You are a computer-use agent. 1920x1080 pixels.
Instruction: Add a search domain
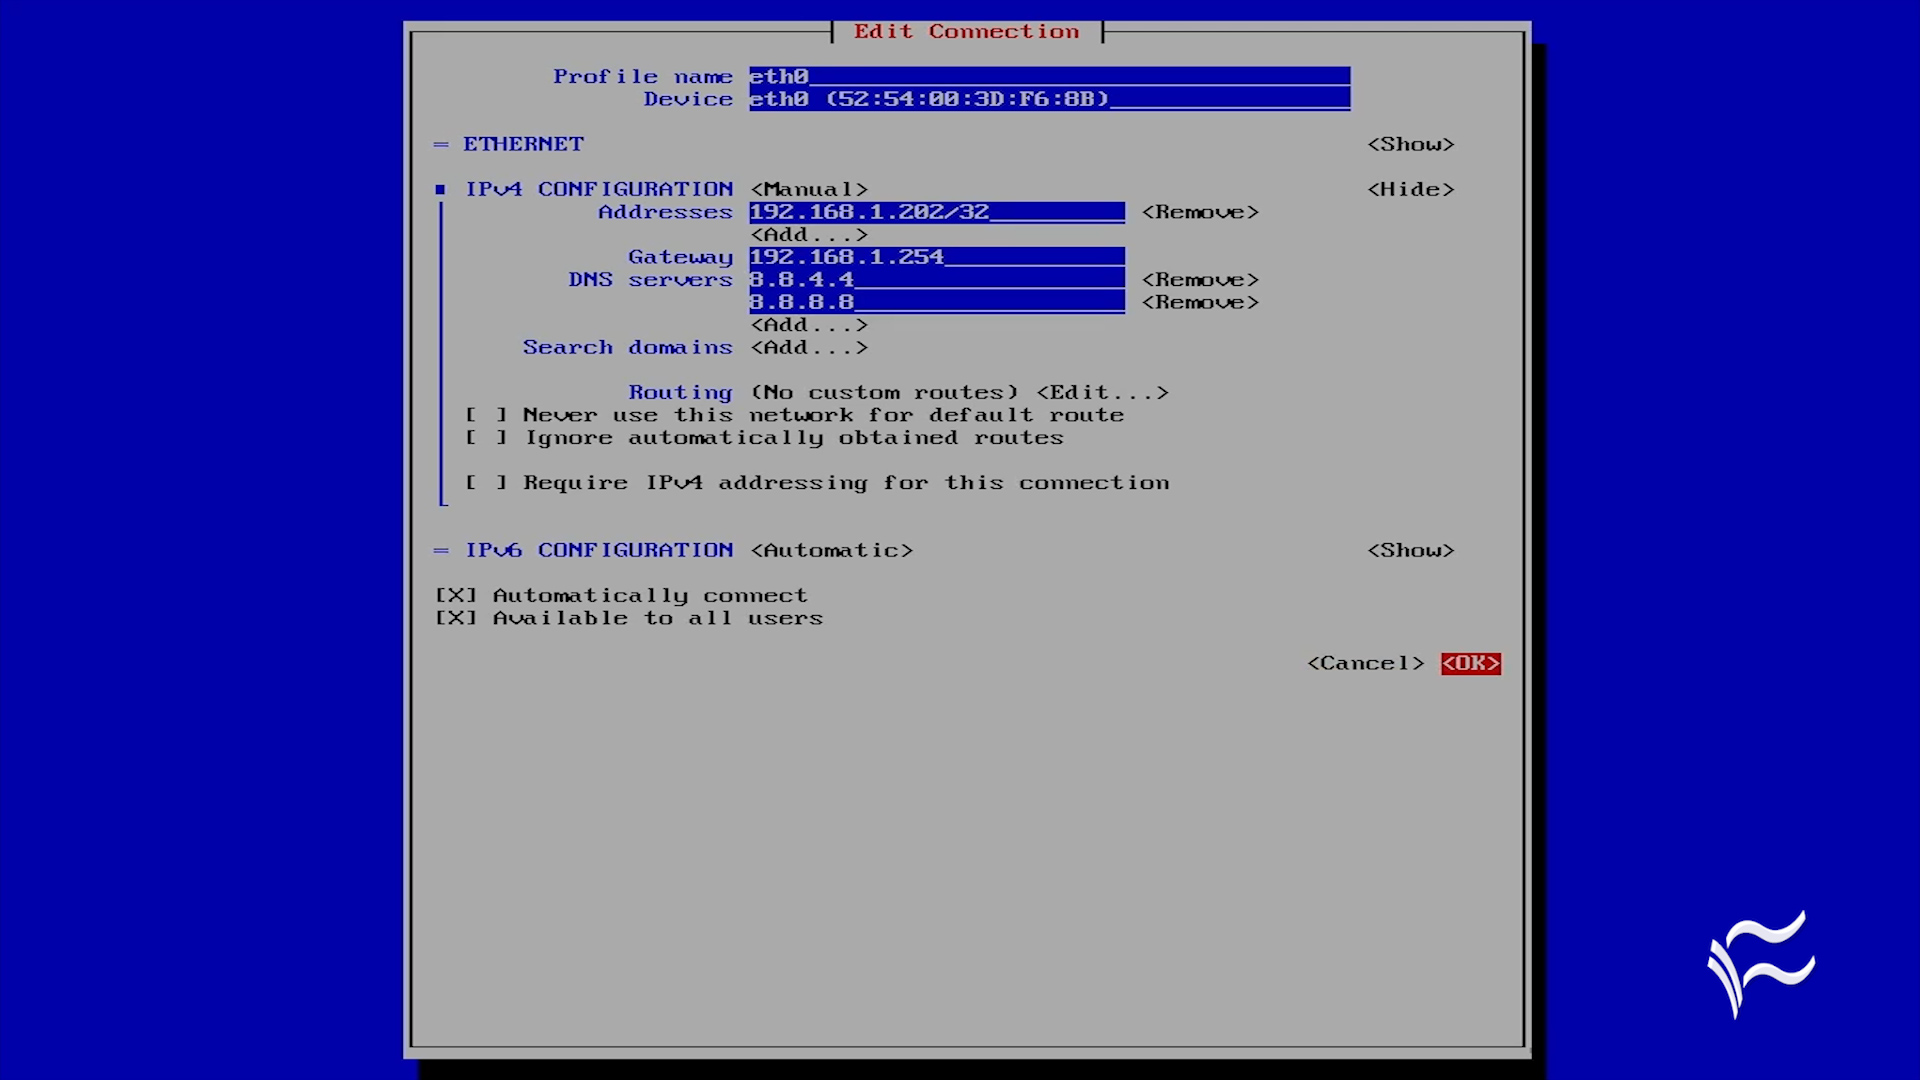coord(808,347)
